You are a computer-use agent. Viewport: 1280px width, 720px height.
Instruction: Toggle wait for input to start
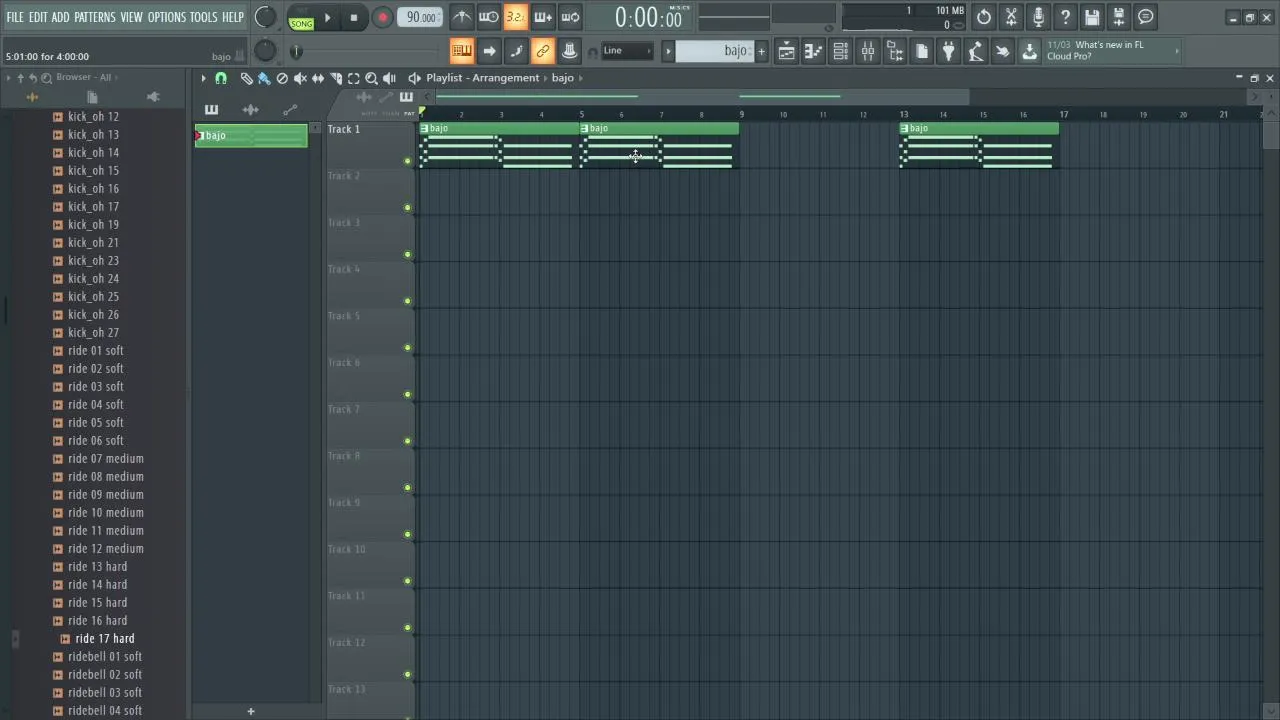coord(489,17)
